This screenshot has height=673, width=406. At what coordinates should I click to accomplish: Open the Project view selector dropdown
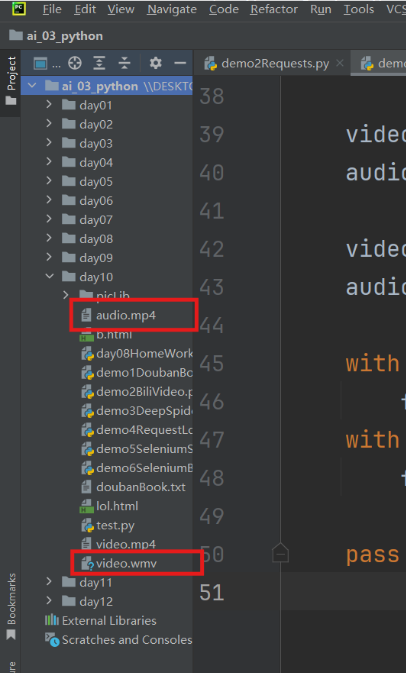[47, 64]
